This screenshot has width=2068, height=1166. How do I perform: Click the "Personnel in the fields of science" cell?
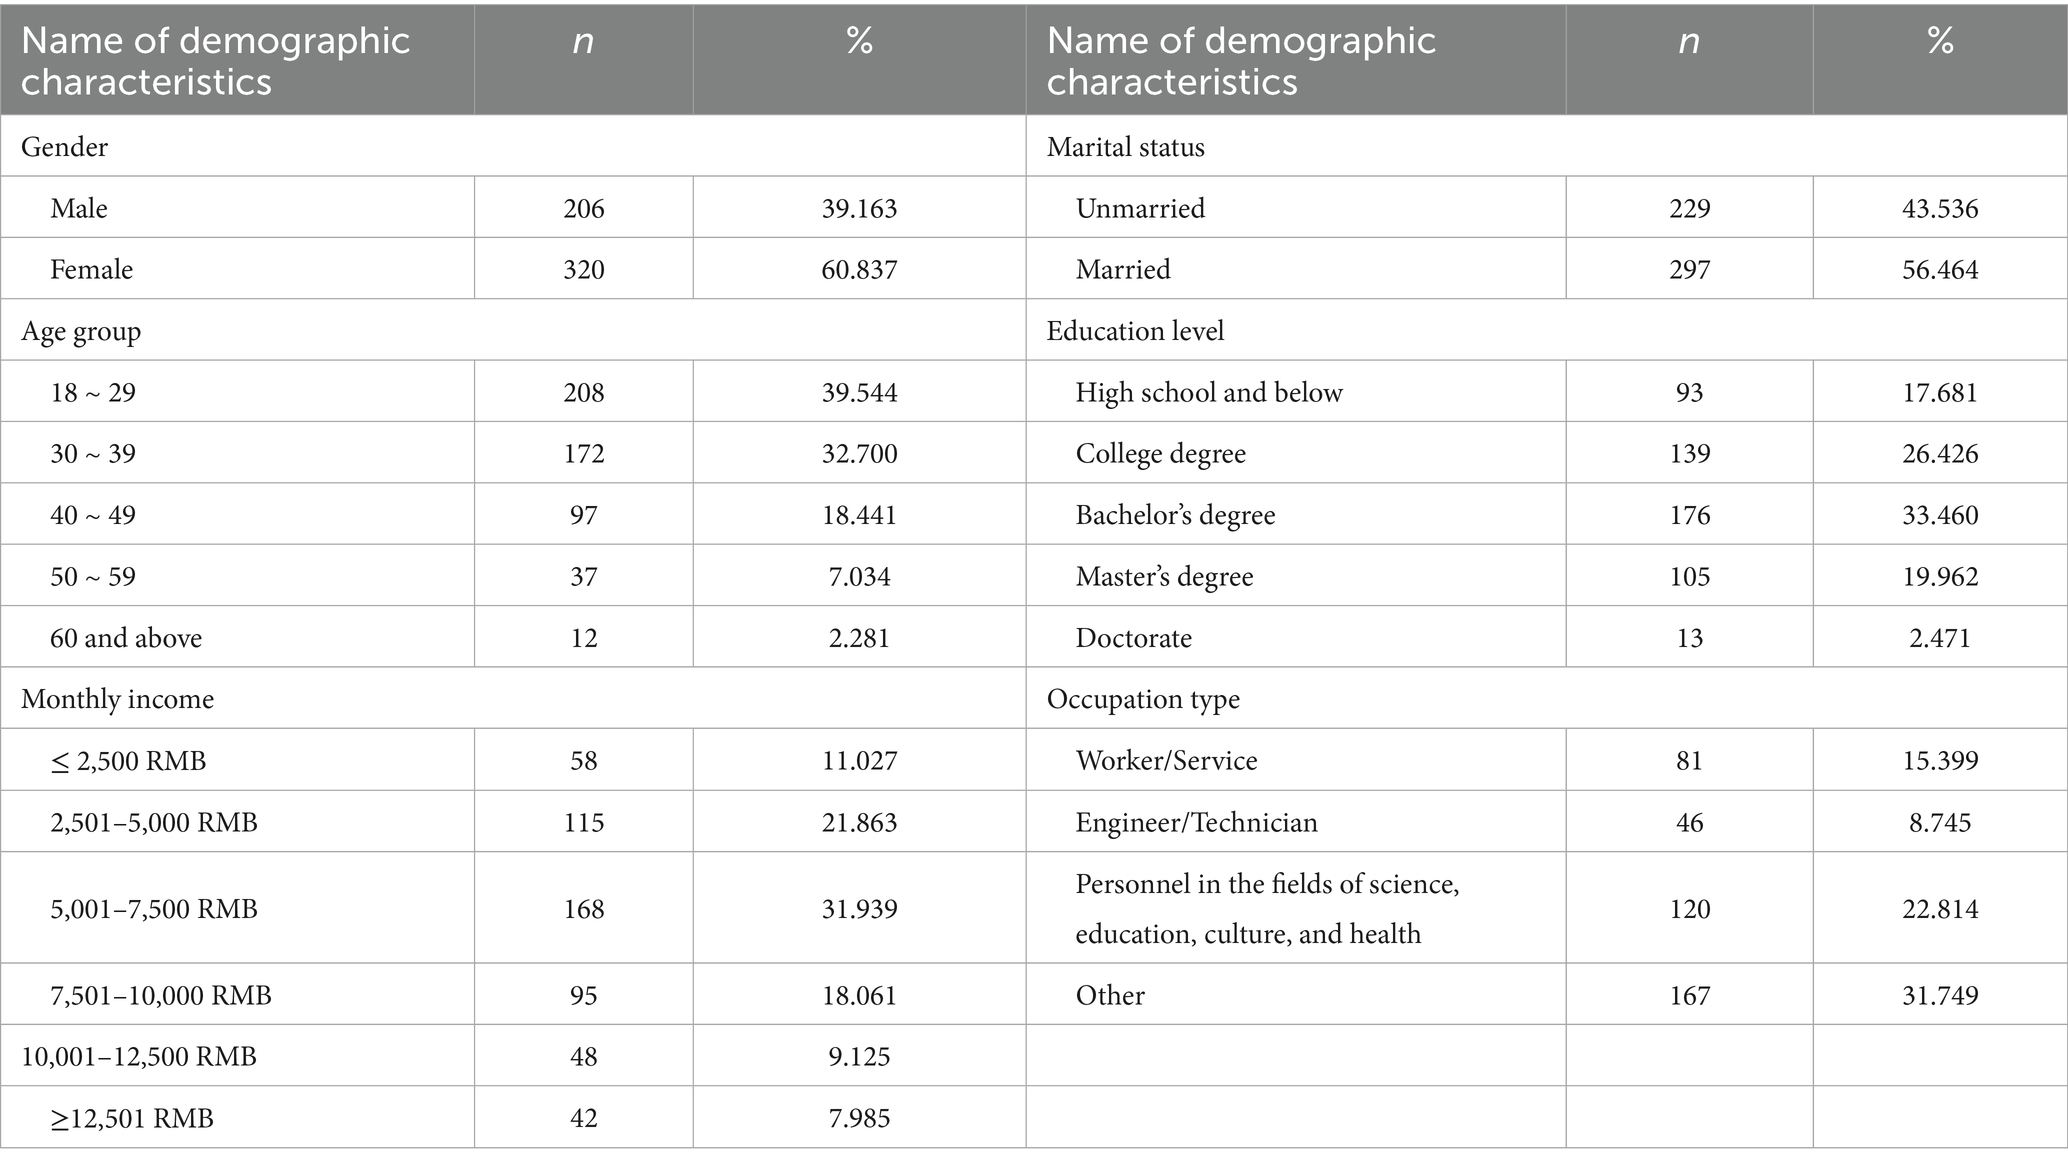coord(1267,908)
